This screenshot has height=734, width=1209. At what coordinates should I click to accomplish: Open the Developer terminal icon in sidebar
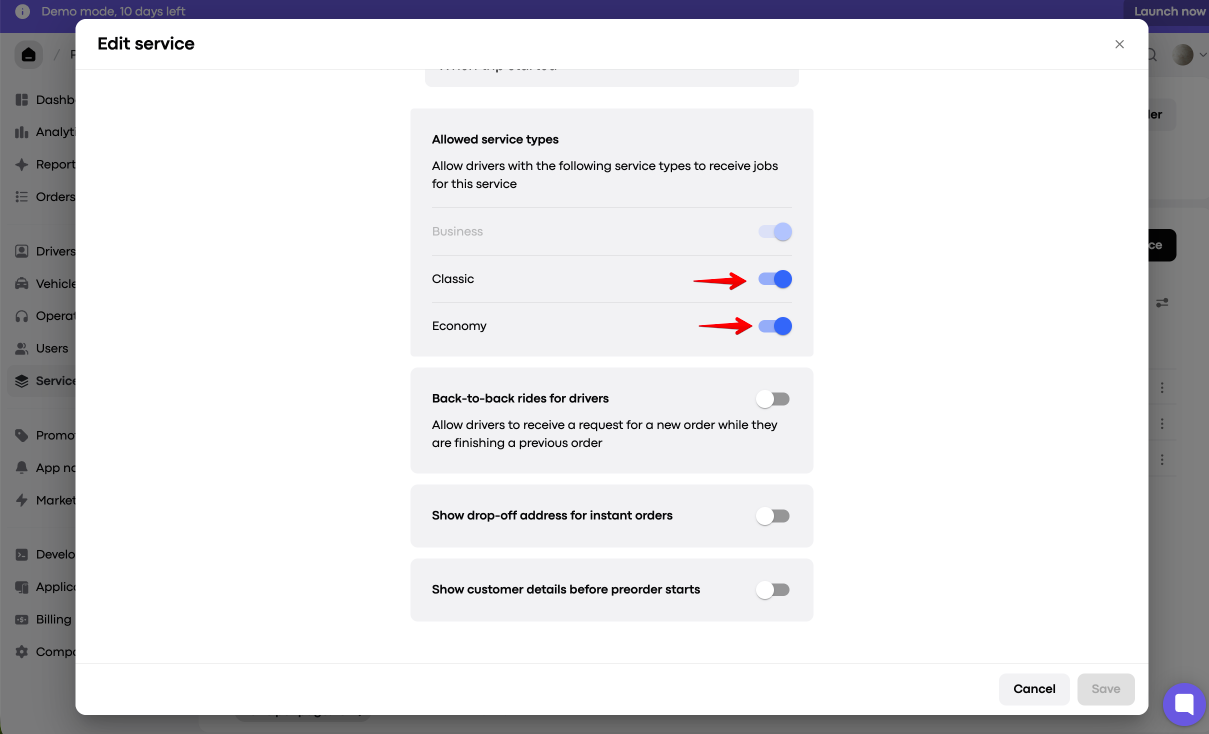22,554
